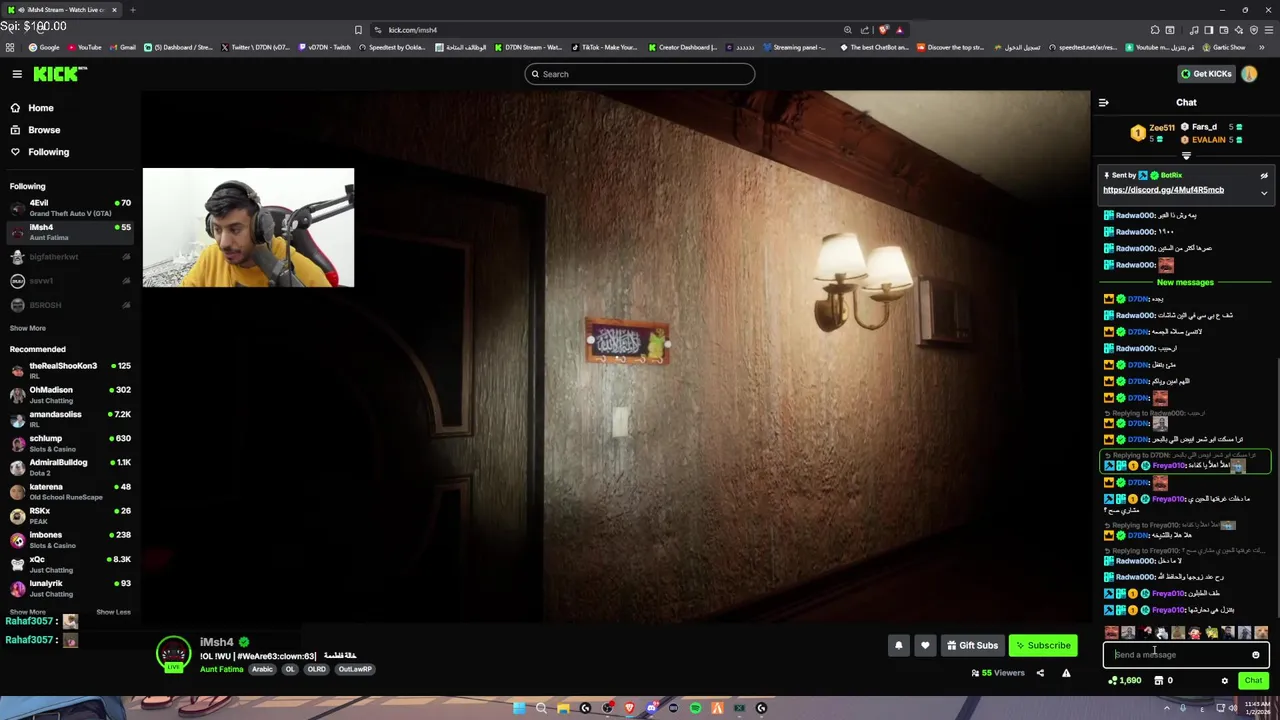Open iMsh4 followed channel

coord(70,232)
